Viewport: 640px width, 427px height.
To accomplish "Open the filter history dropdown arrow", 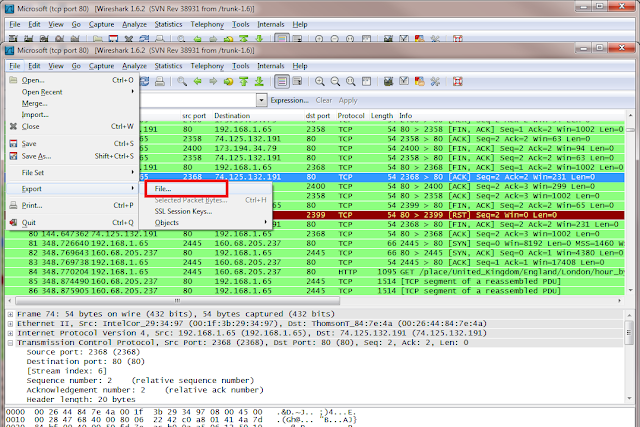I will (262, 100).
